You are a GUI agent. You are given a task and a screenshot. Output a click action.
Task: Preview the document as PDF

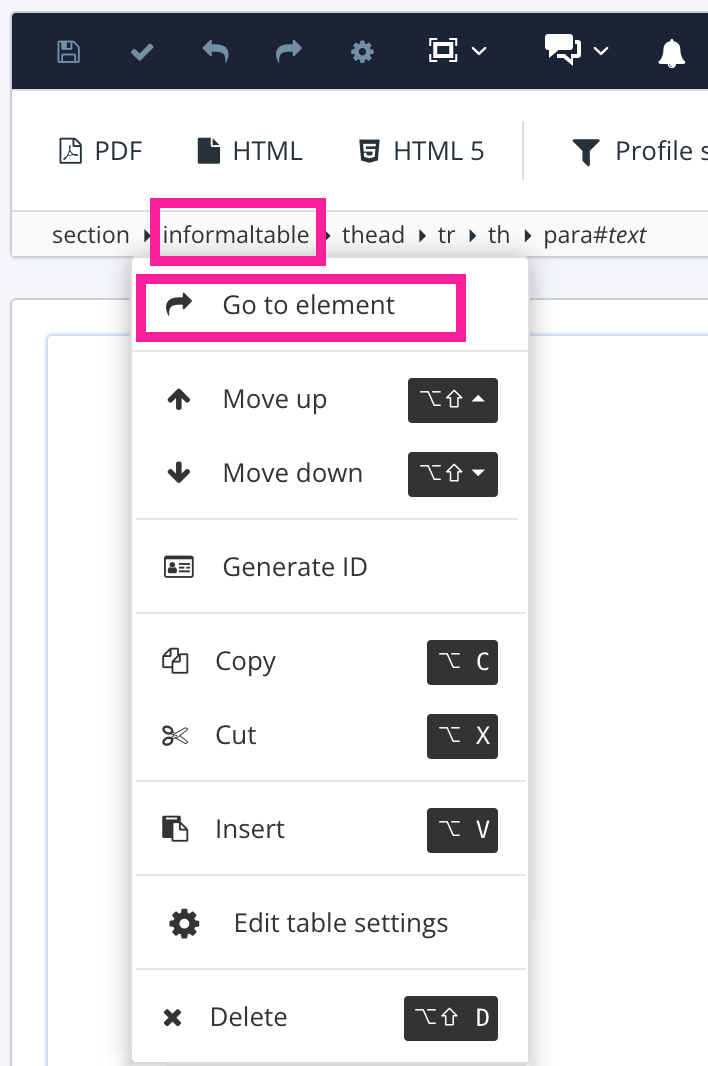[100, 150]
